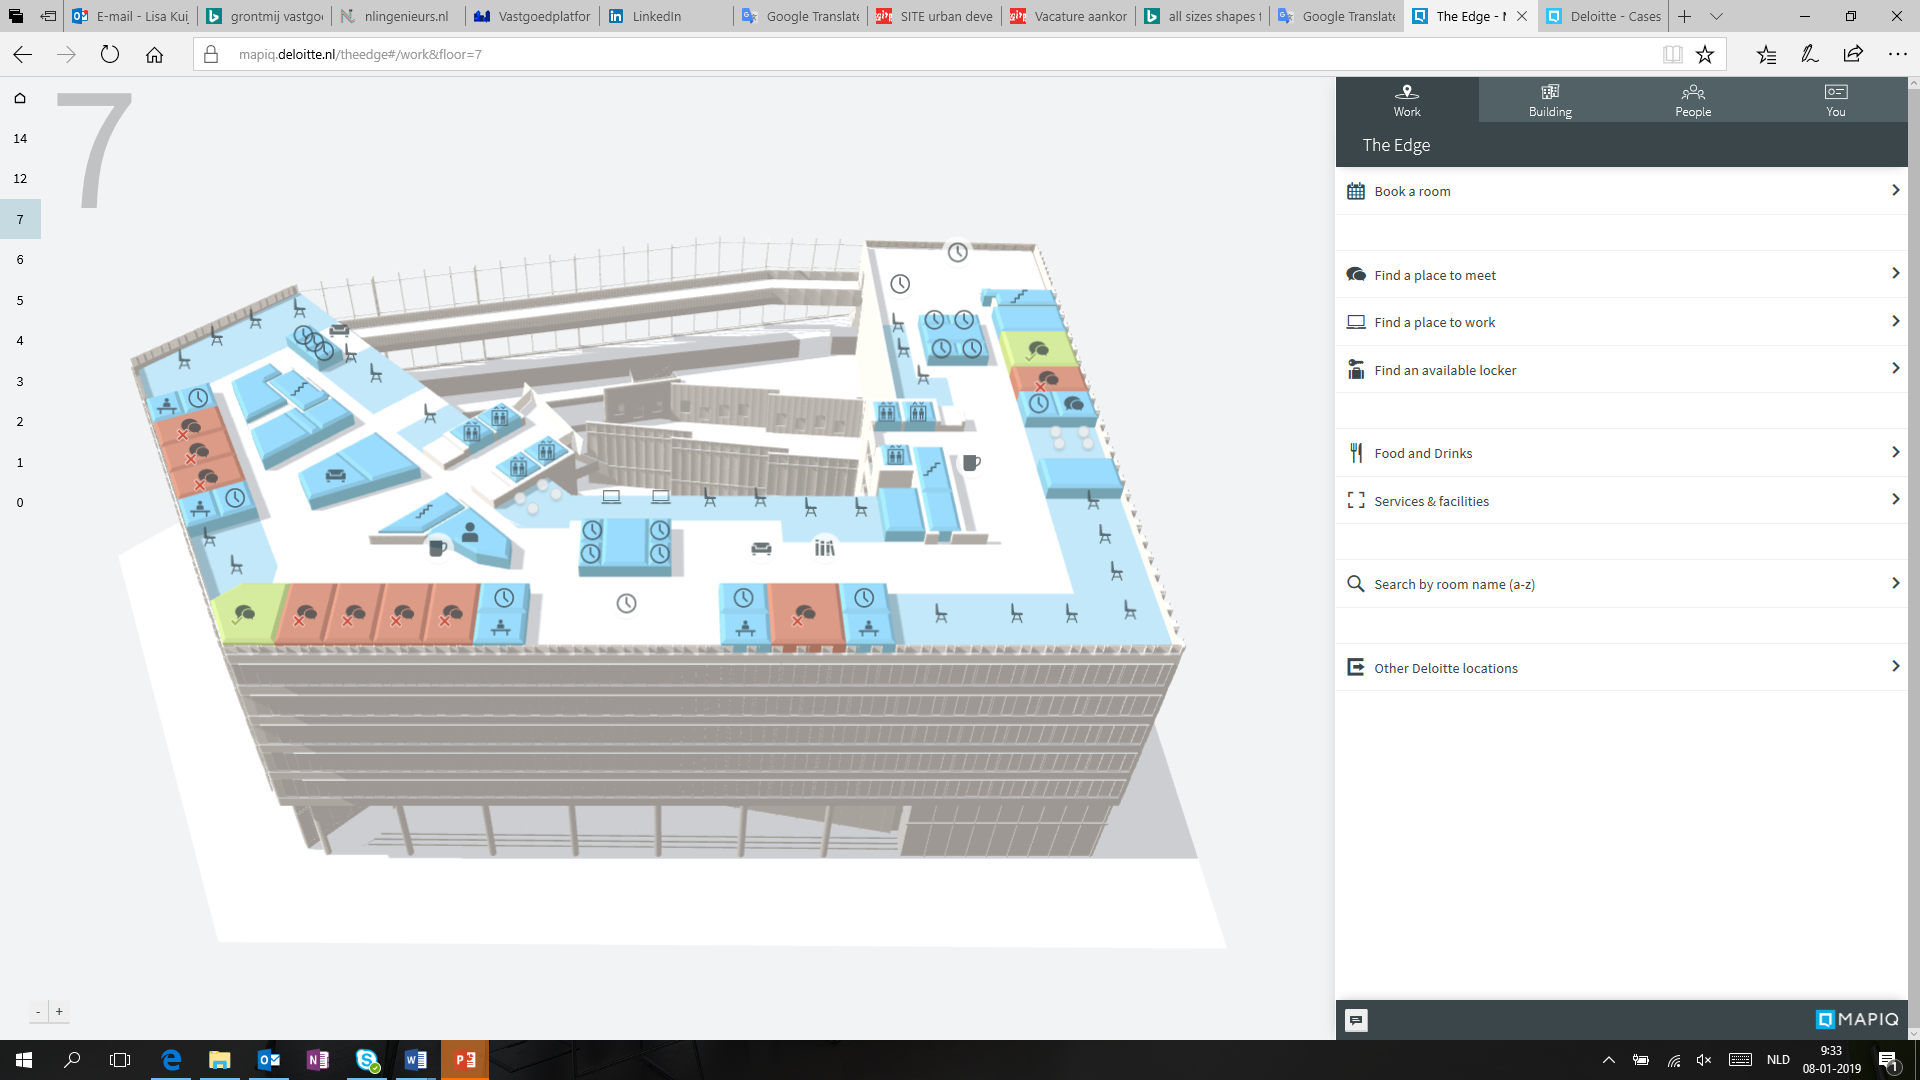Click the green available meeting room on map
The width and height of the screenshot is (1920, 1080).
(x=245, y=614)
